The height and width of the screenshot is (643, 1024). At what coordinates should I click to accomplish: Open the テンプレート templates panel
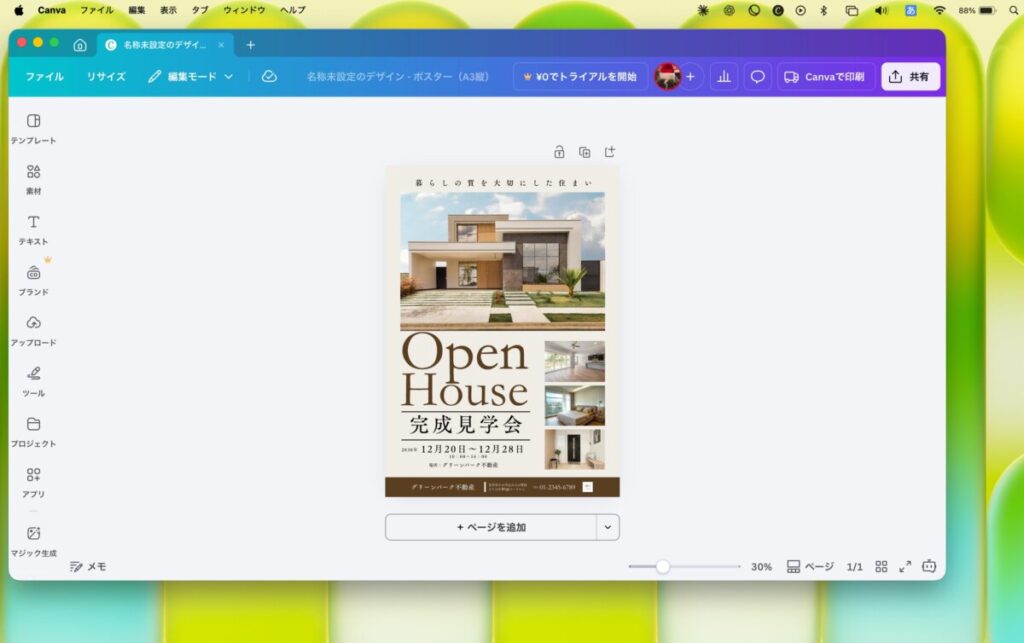[x=33, y=128]
